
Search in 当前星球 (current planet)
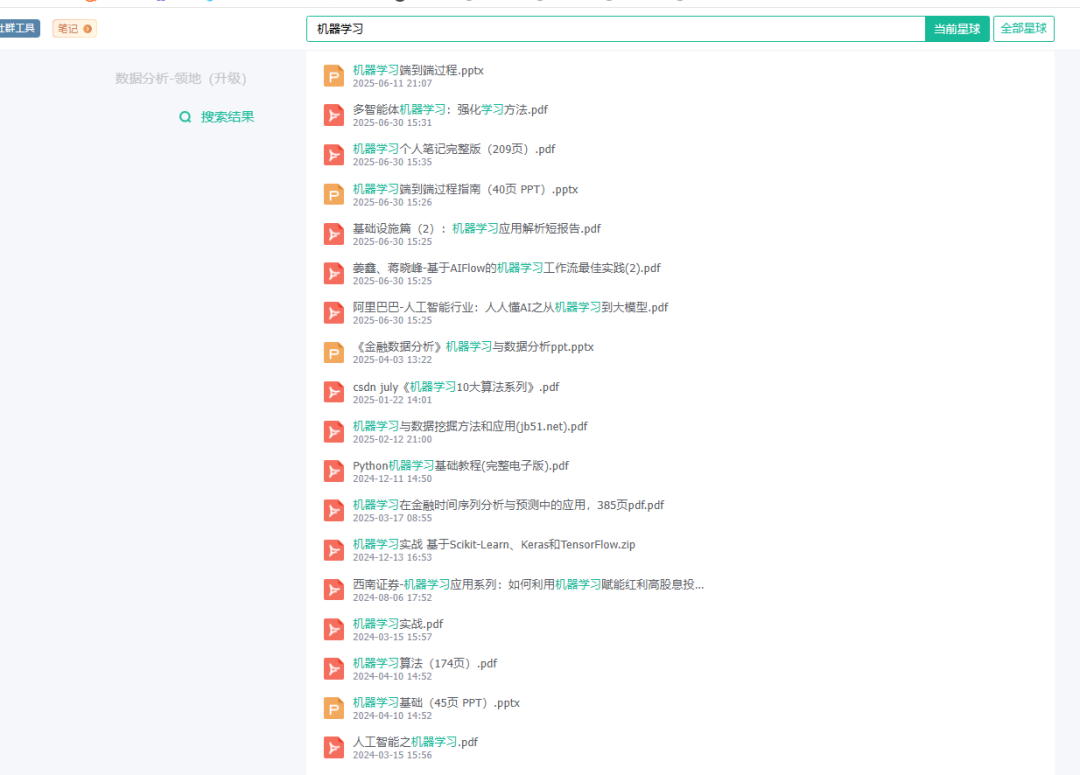[957, 29]
